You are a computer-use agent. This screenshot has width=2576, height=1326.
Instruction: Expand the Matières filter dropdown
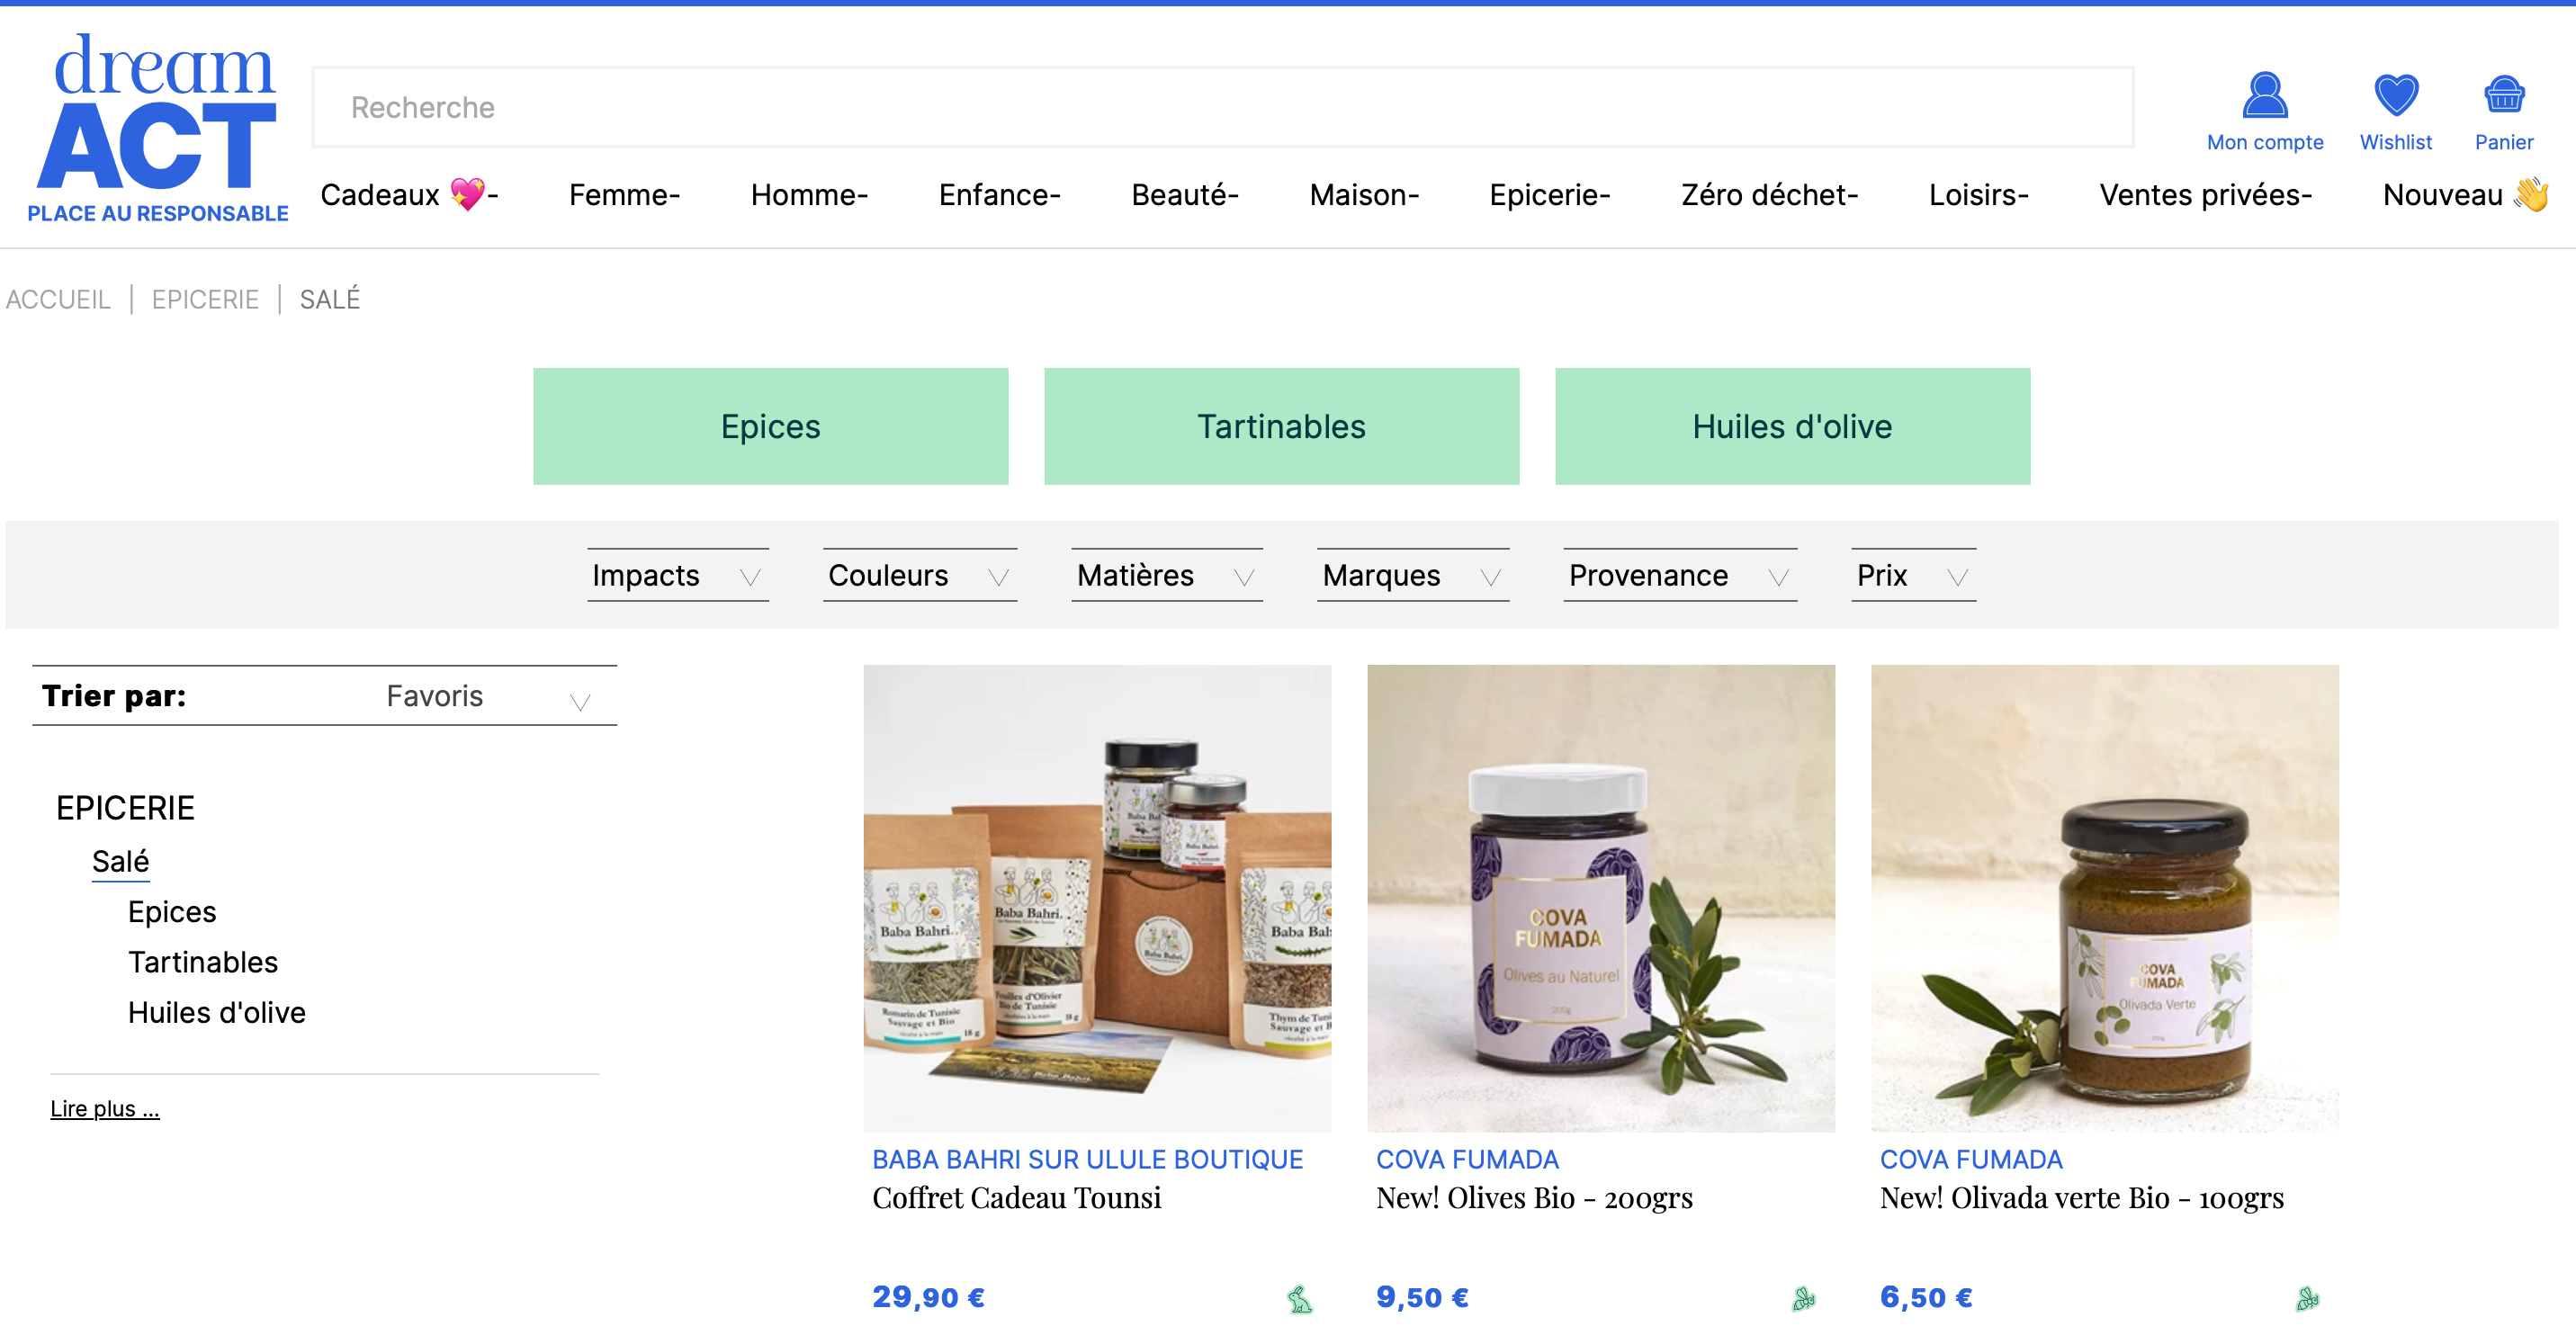[1167, 575]
